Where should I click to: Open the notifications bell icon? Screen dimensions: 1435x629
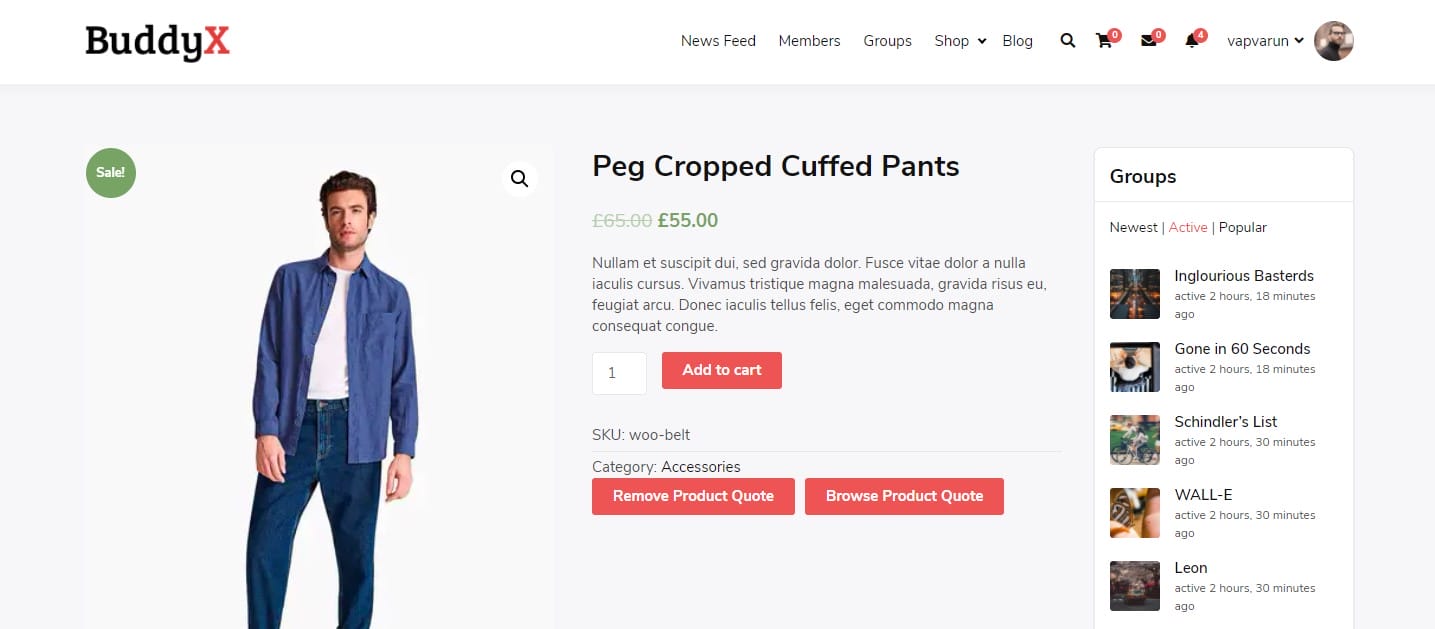coord(1191,41)
